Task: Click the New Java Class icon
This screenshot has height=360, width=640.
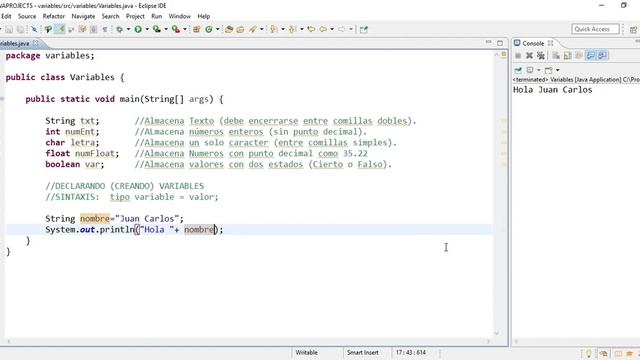Action: pos(209,29)
